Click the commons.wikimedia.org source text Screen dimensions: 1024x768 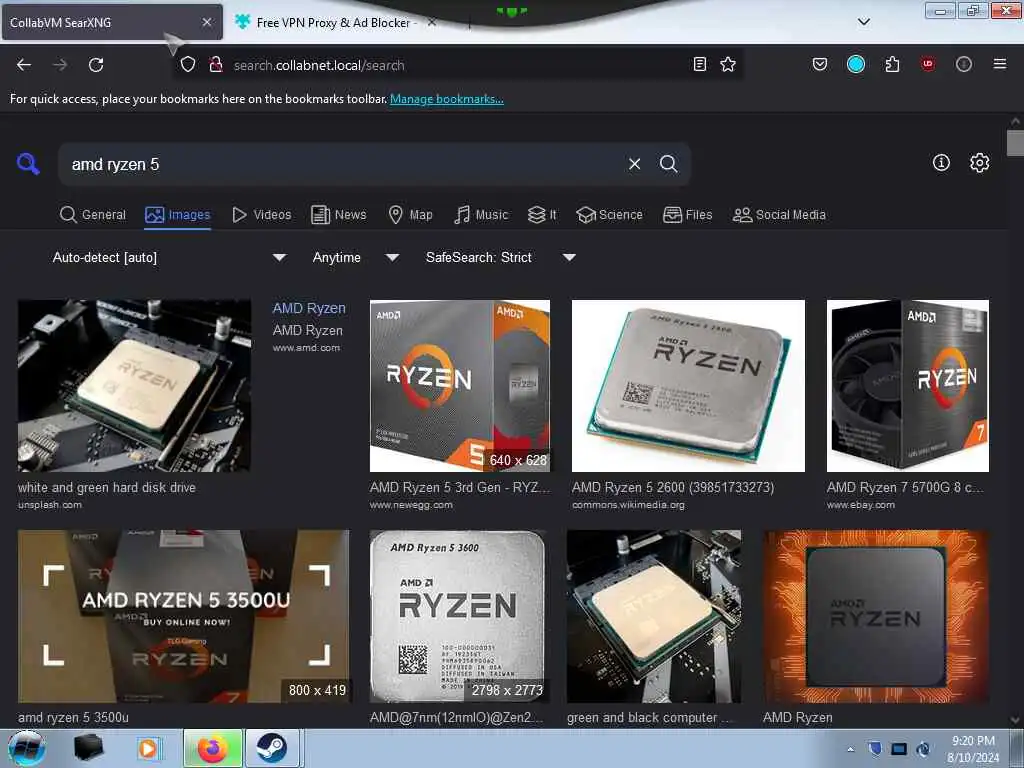pos(628,505)
